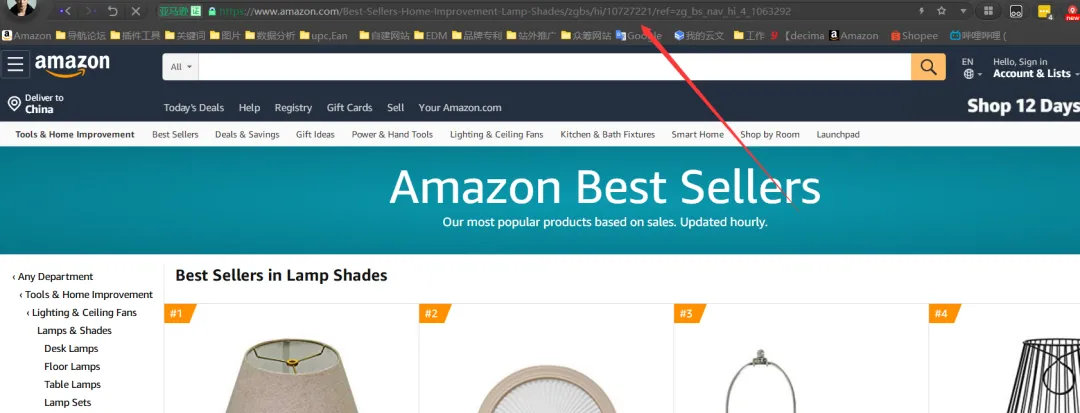Screen dimensions: 1080x413
Task: Click the undo/restore page icon
Action: pos(112,11)
